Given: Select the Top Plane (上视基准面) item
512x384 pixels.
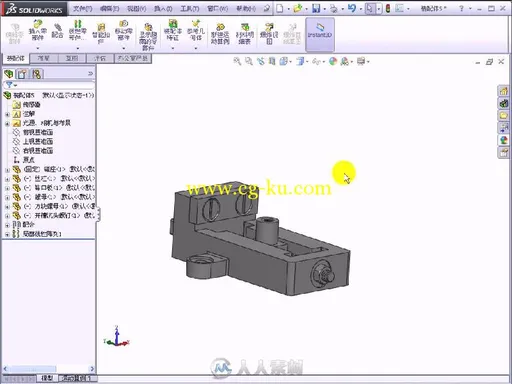Looking at the screenshot, I should (33, 141).
